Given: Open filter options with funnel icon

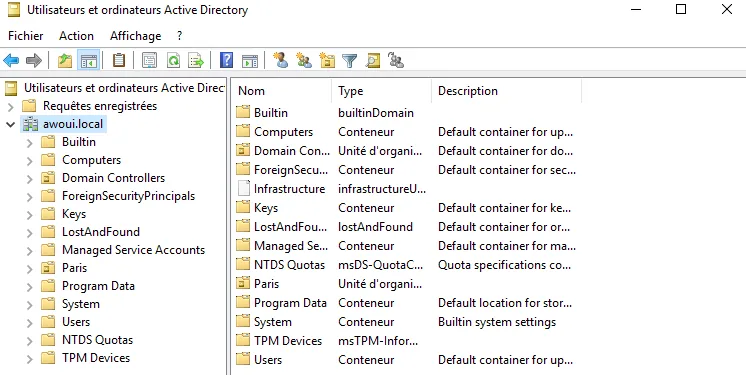Looking at the screenshot, I should pyautogui.click(x=350, y=60).
